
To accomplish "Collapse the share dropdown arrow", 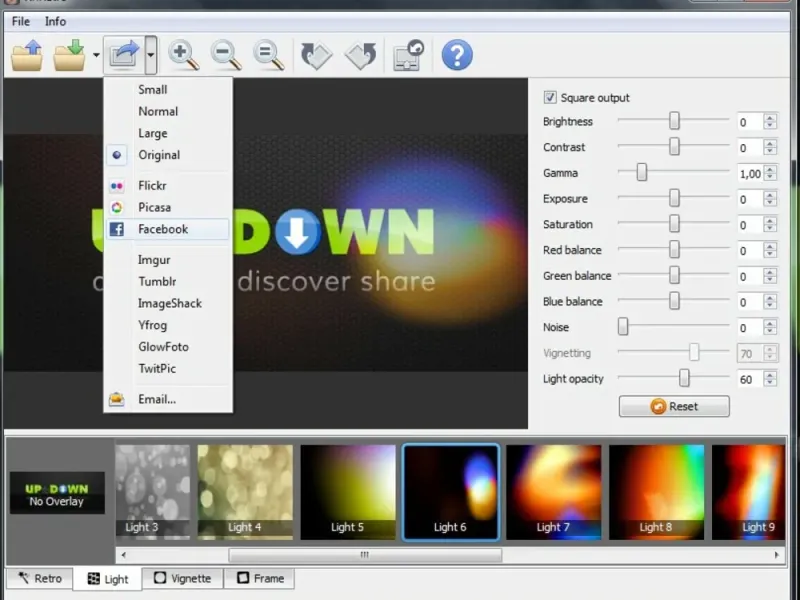I will [150, 55].
